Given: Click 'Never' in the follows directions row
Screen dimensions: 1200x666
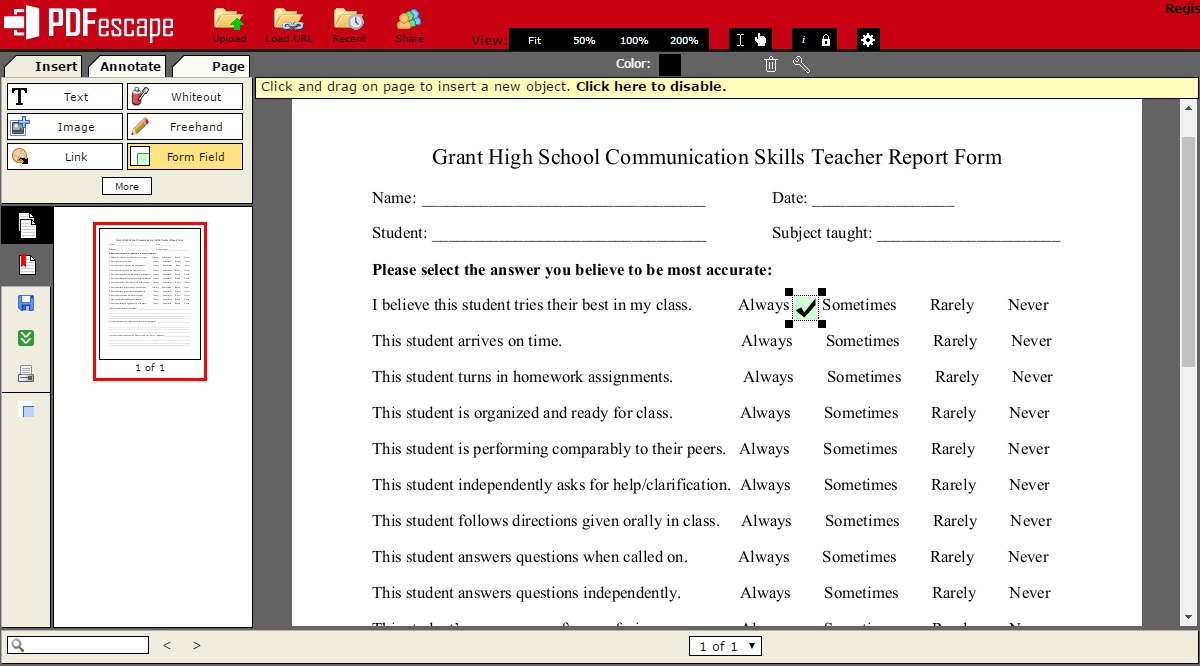Looking at the screenshot, I should pyautogui.click(x=1030, y=521).
